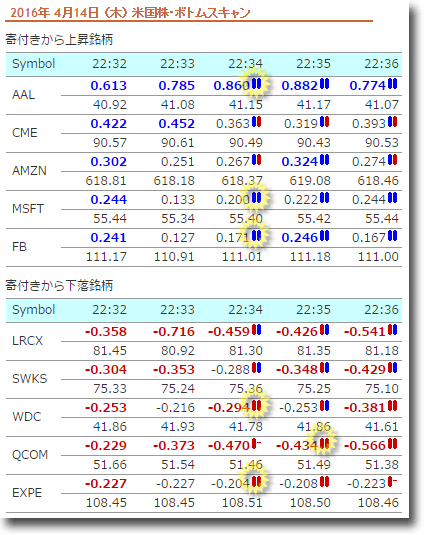Select the LRCX symbol in falling stocks table
This screenshot has width=426, height=535.
[28, 341]
